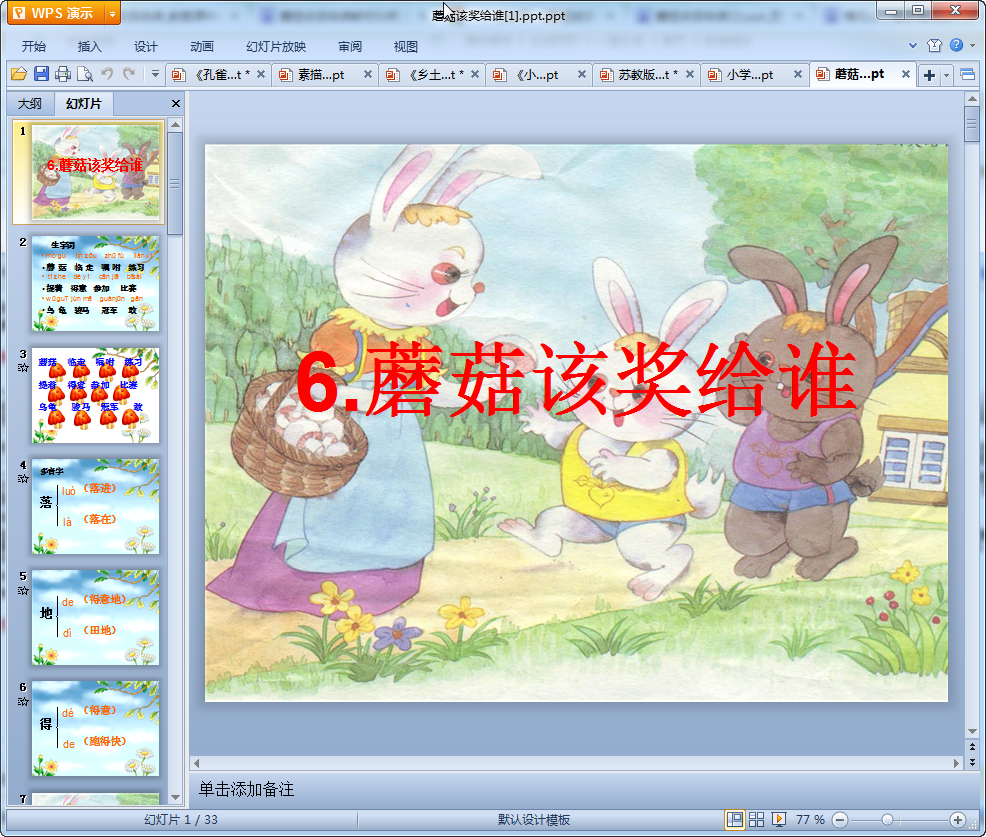Click animation star icon beside slide 3
Viewport: 986px width, 837px height.
tap(23, 367)
